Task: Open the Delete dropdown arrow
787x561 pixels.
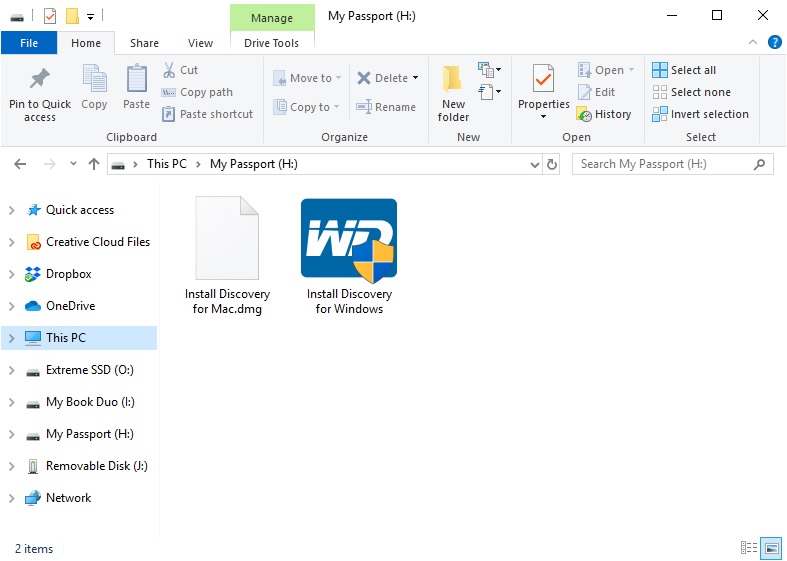Action: 416,78
